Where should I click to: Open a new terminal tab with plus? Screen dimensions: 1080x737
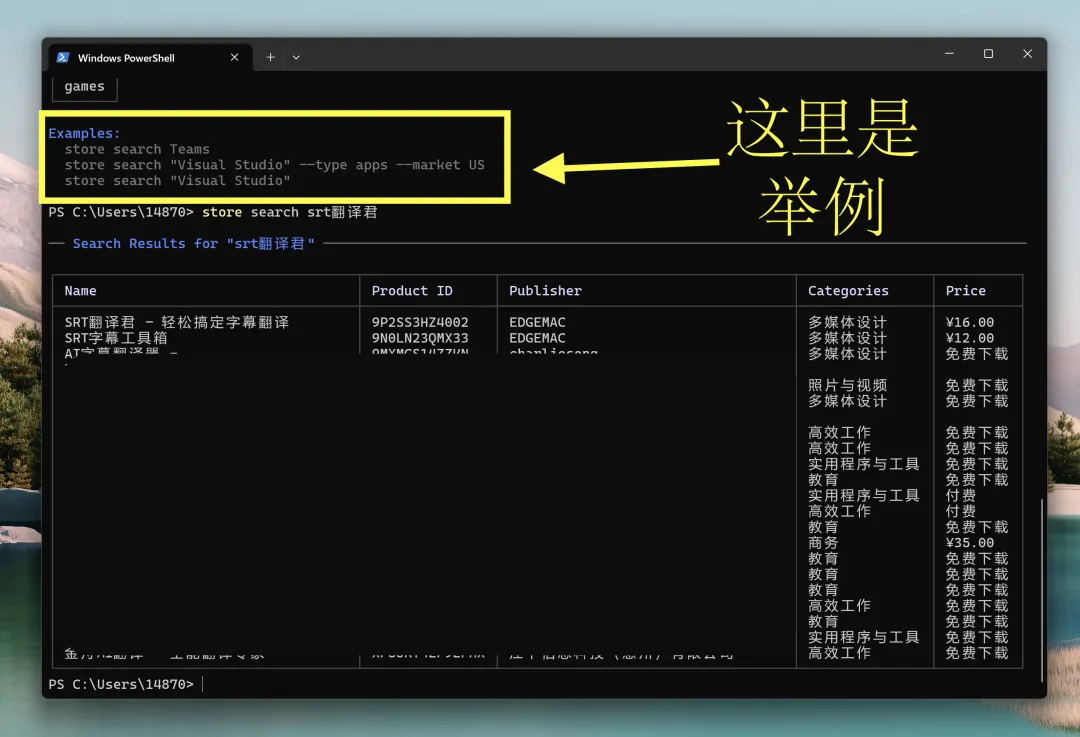pyautogui.click(x=270, y=57)
